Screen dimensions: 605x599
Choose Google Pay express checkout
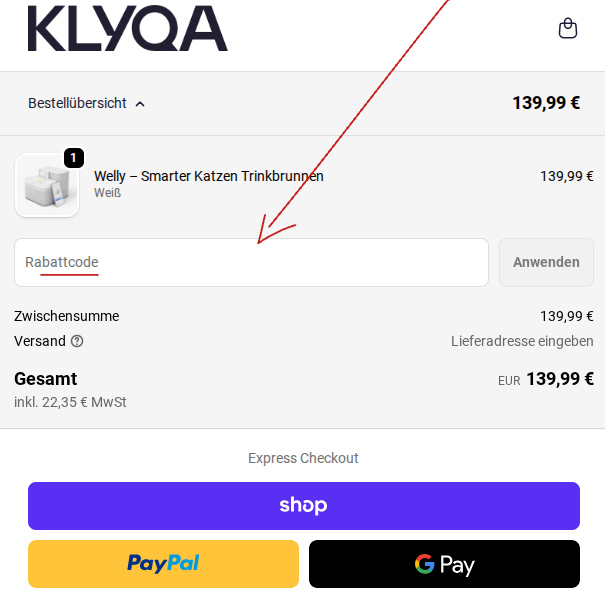[444, 564]
